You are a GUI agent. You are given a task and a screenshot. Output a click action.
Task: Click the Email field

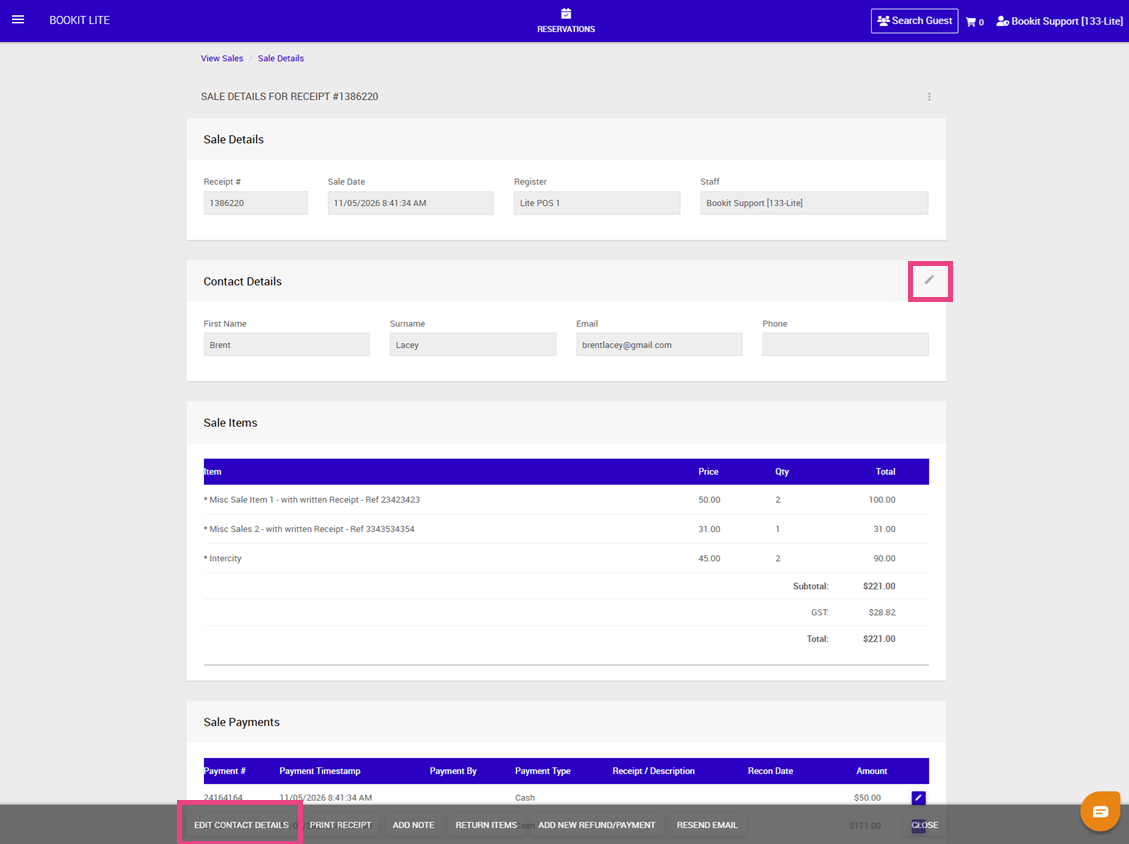point(659,345)
